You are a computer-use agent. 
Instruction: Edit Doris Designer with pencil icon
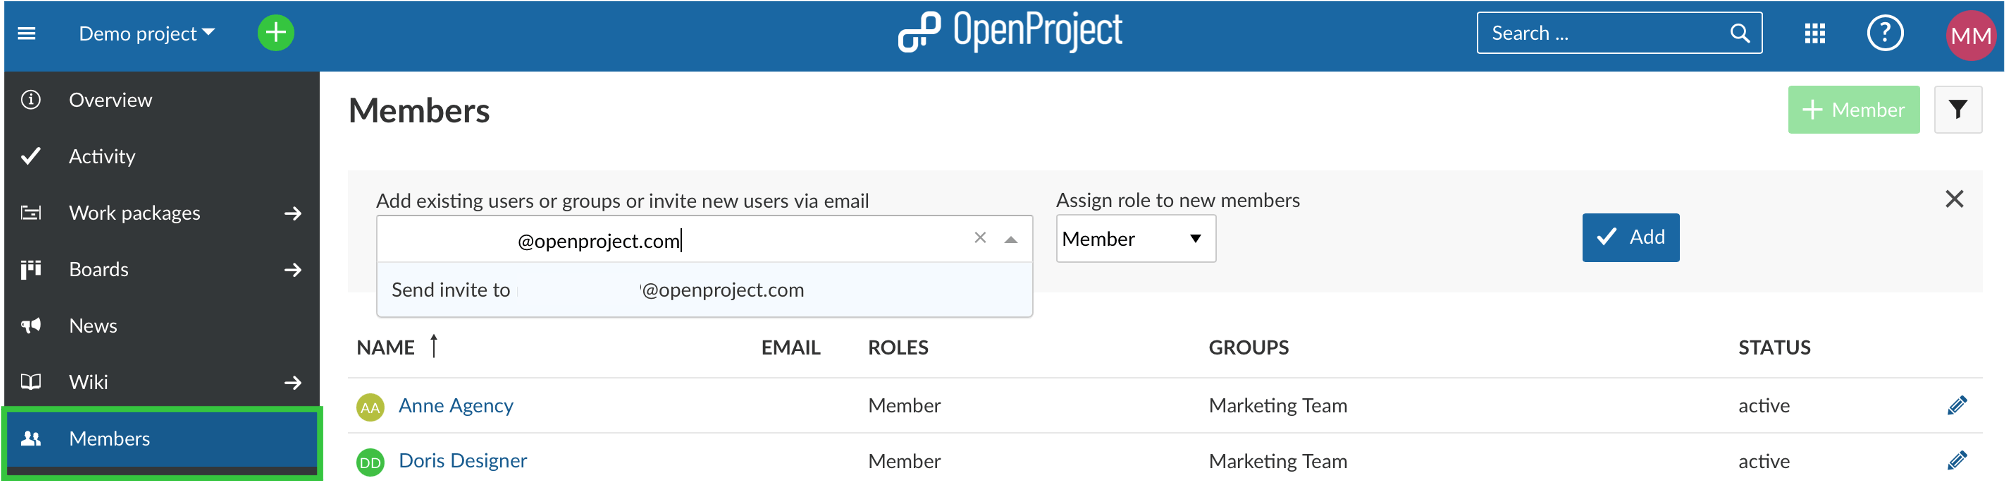(x=1957, y=460)
